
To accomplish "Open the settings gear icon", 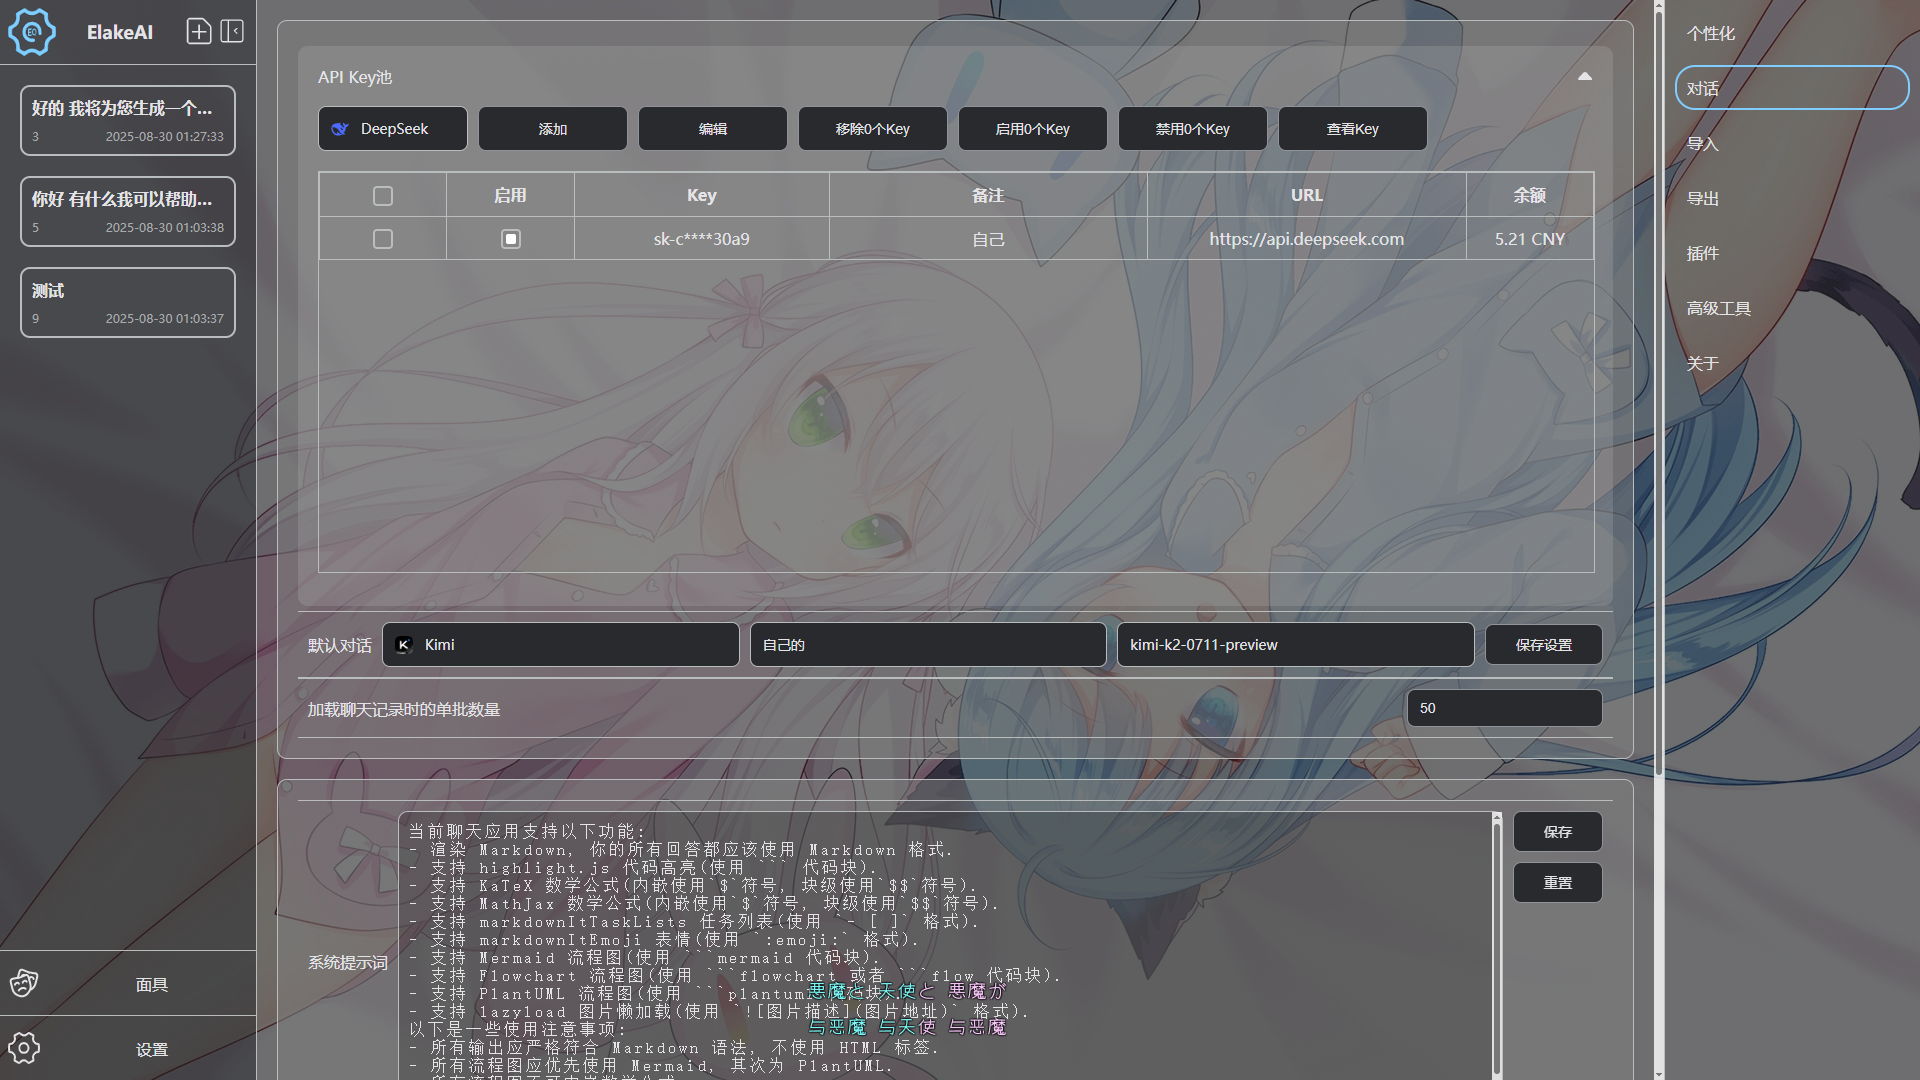I will 24,1048.
